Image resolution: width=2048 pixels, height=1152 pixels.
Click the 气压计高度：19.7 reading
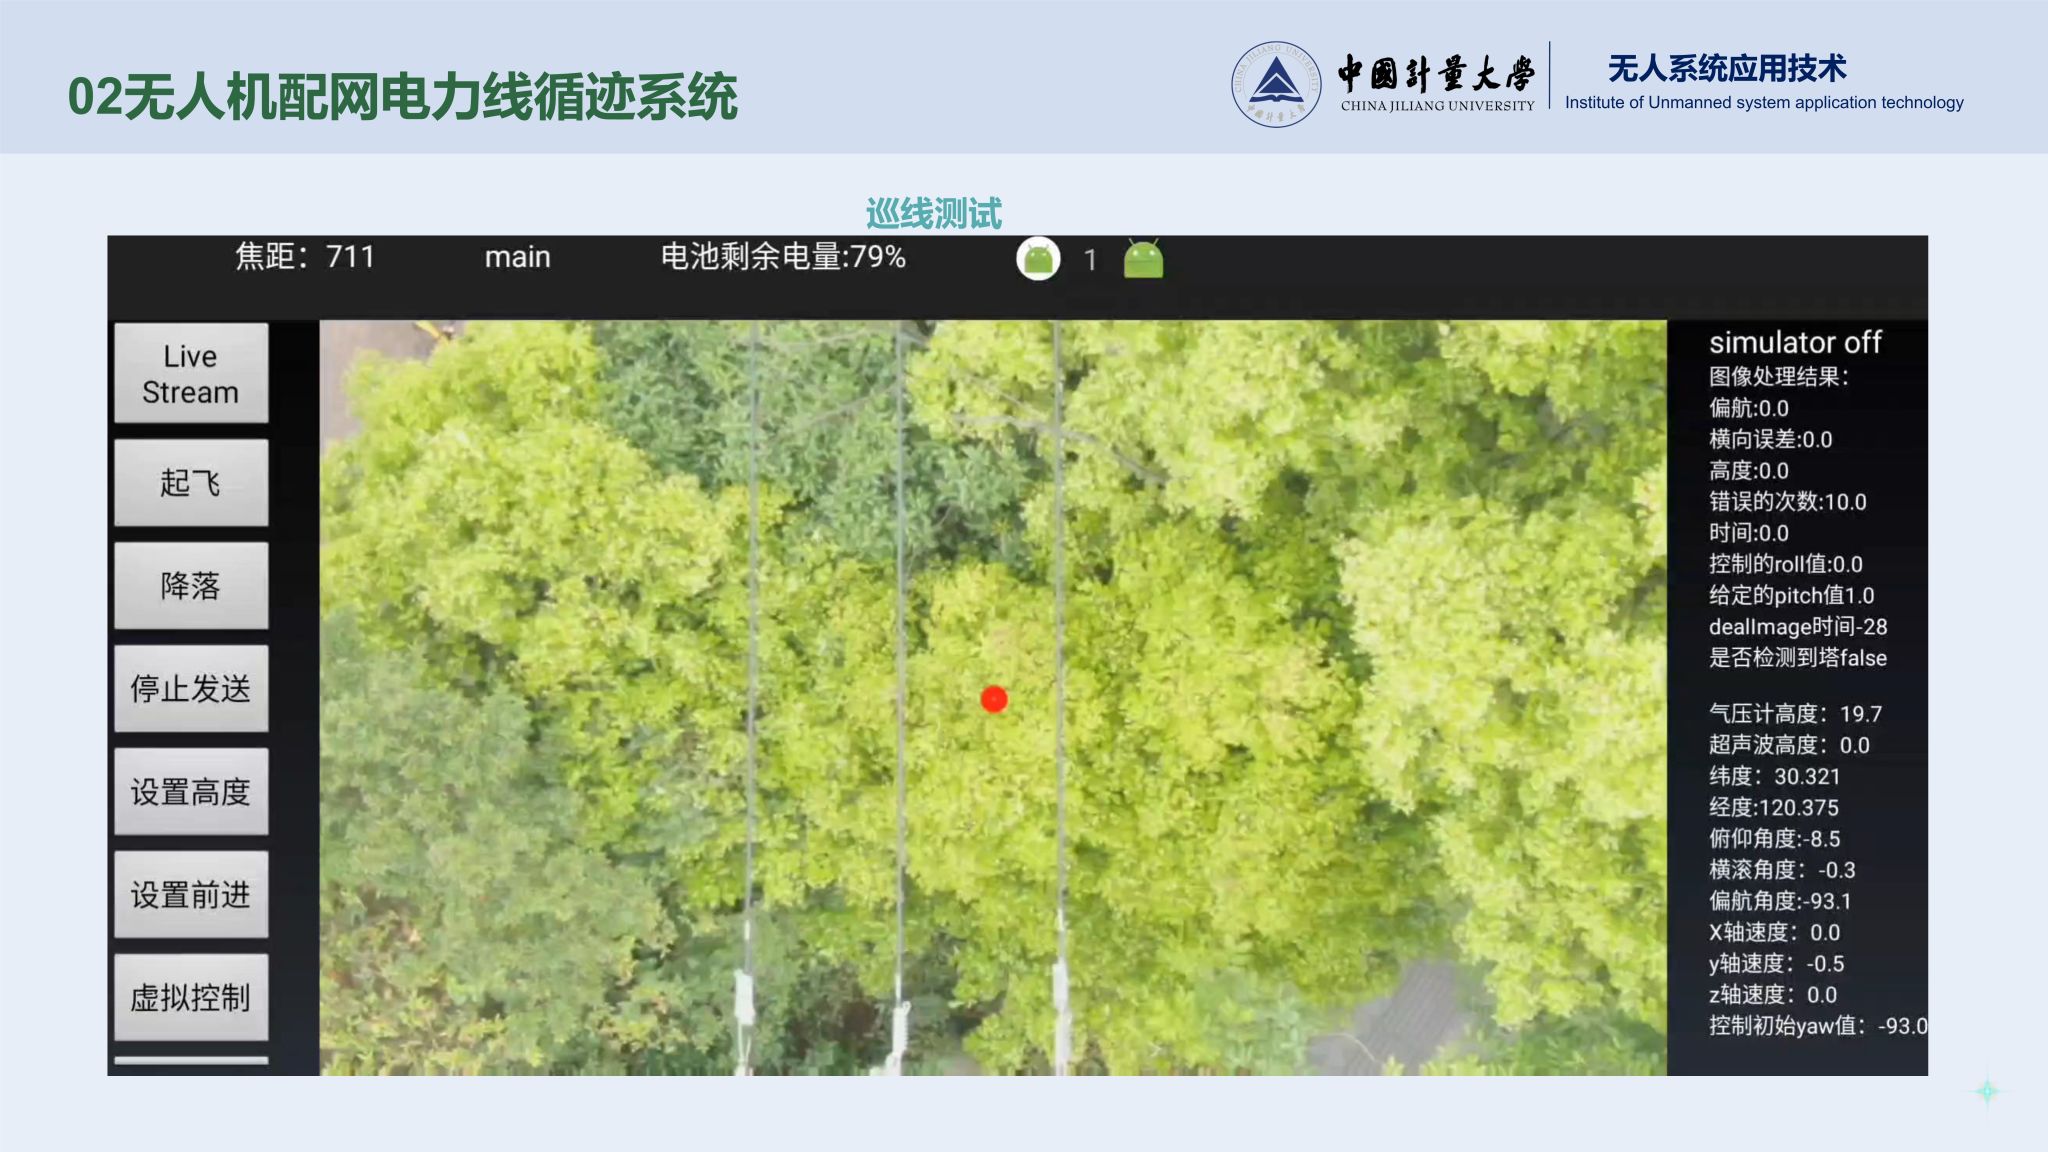tap(1796, 714)
